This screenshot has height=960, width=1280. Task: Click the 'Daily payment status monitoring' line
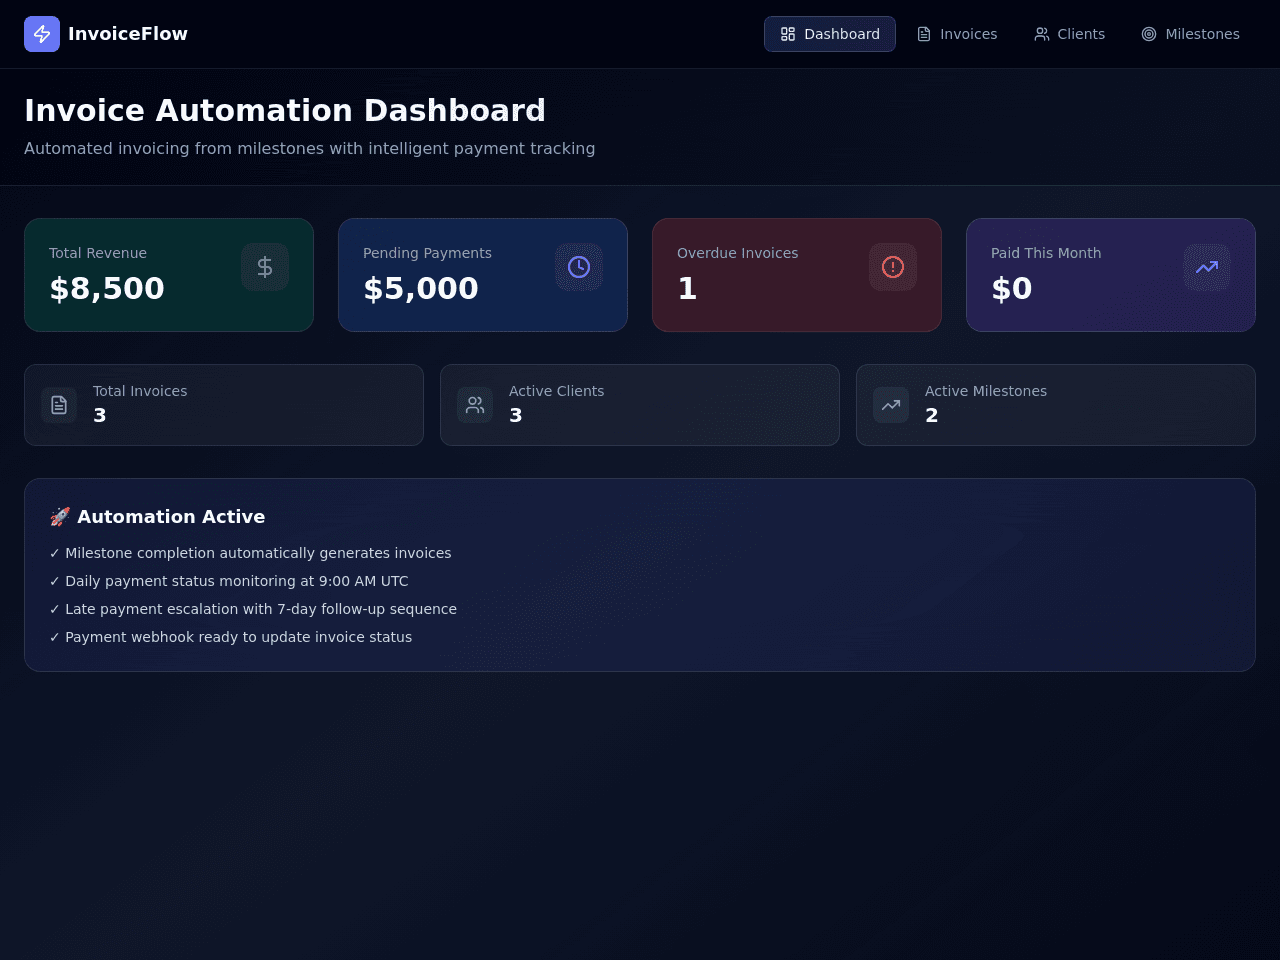[229, 581]
